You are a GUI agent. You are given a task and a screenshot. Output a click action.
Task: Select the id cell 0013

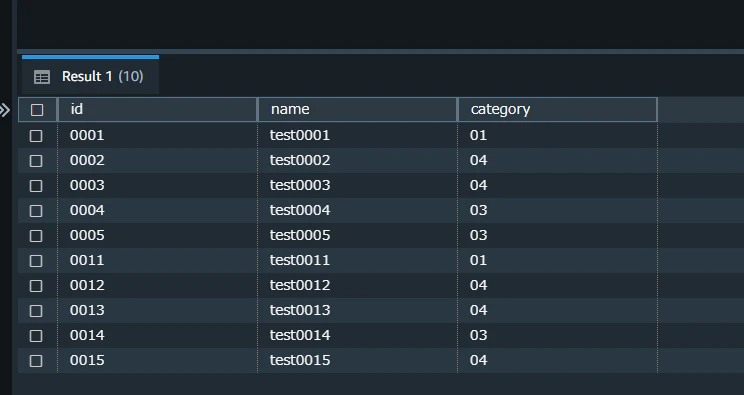[x=157, y=310]
